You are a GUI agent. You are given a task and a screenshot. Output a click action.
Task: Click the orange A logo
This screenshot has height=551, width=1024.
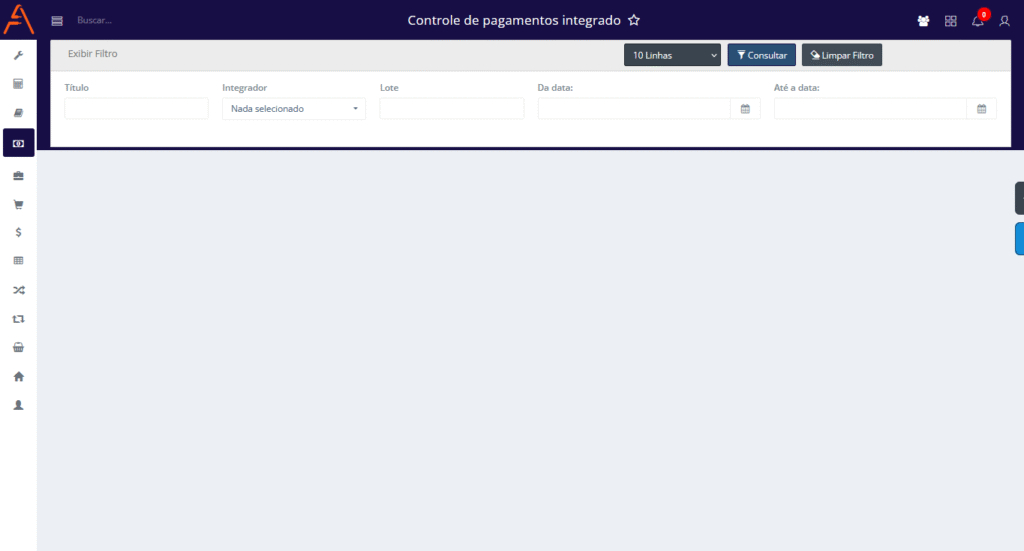[18, 19]
